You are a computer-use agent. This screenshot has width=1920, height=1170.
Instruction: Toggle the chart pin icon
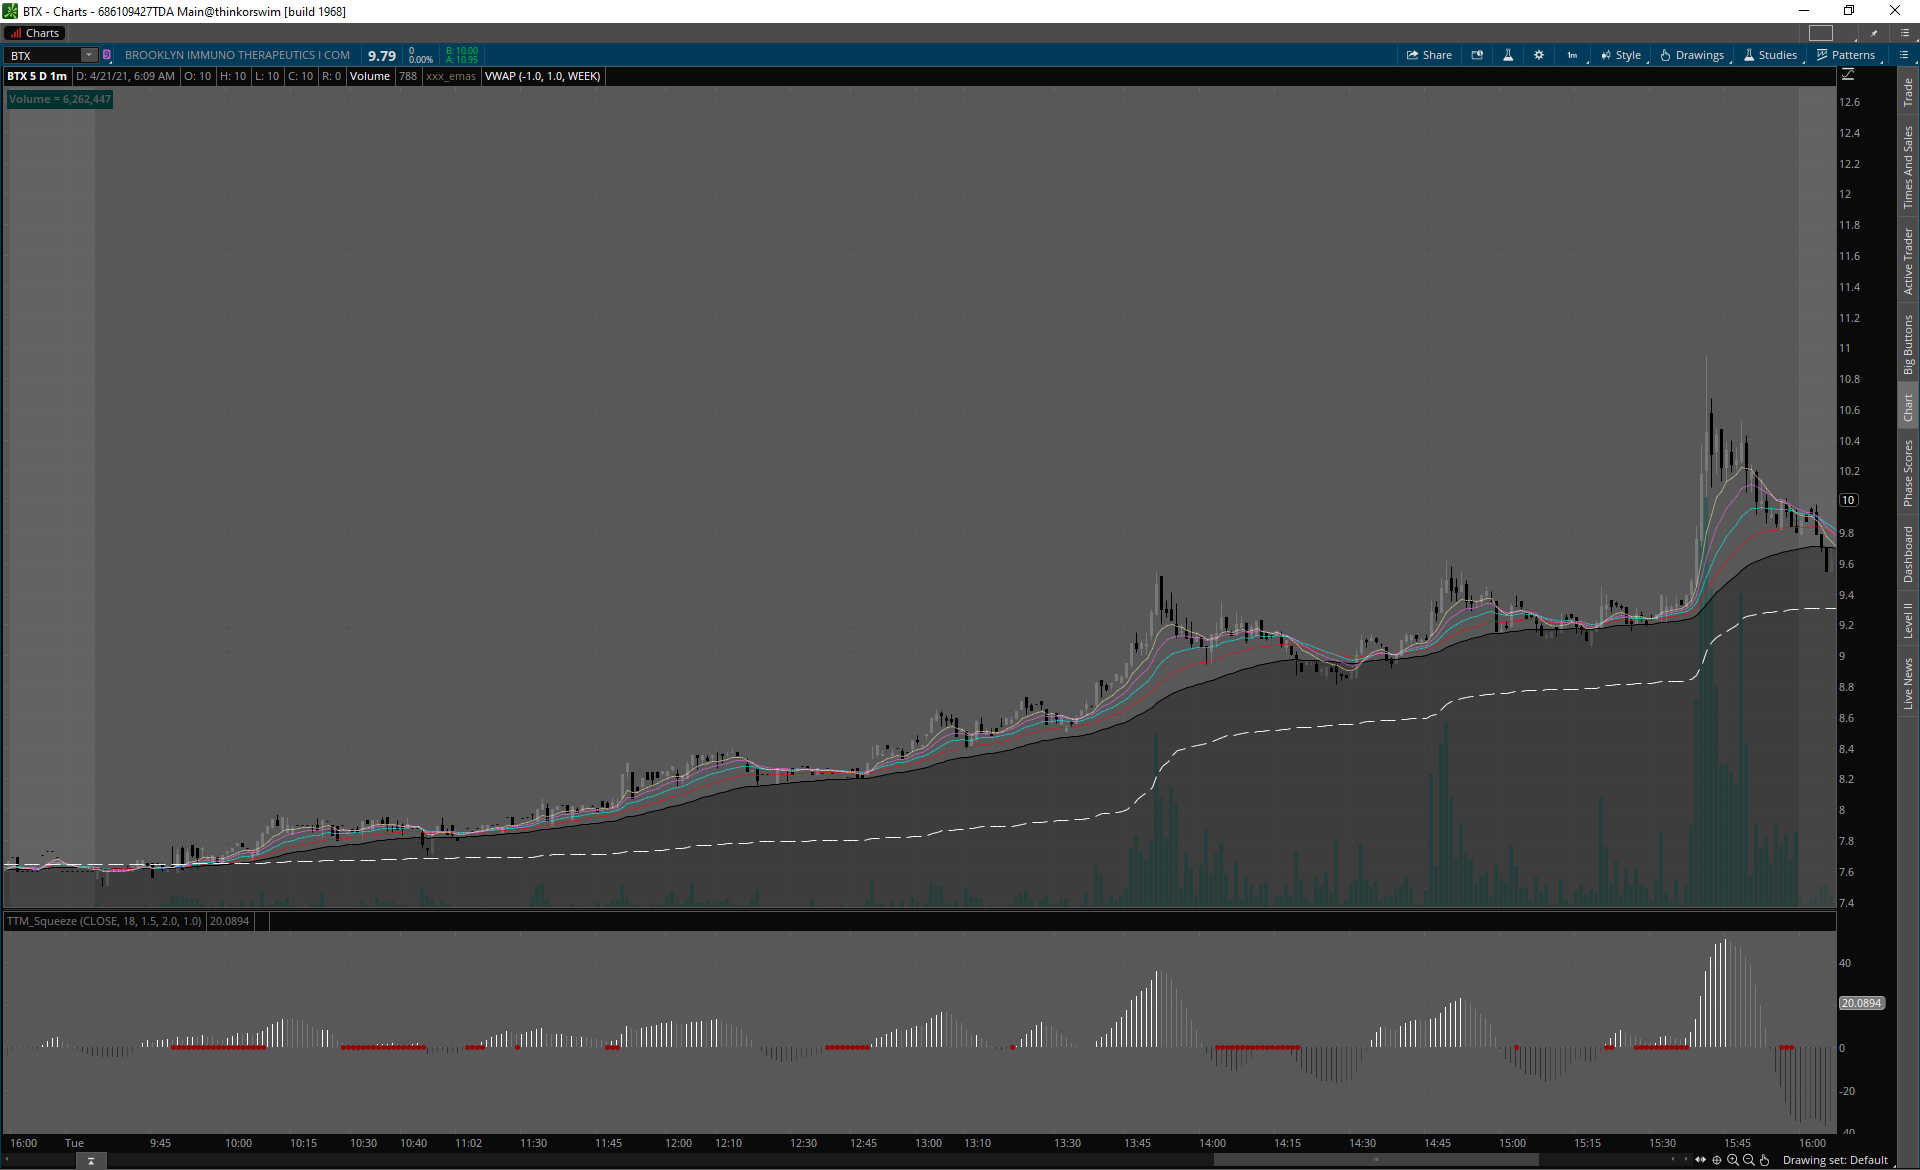point(1874,33)
